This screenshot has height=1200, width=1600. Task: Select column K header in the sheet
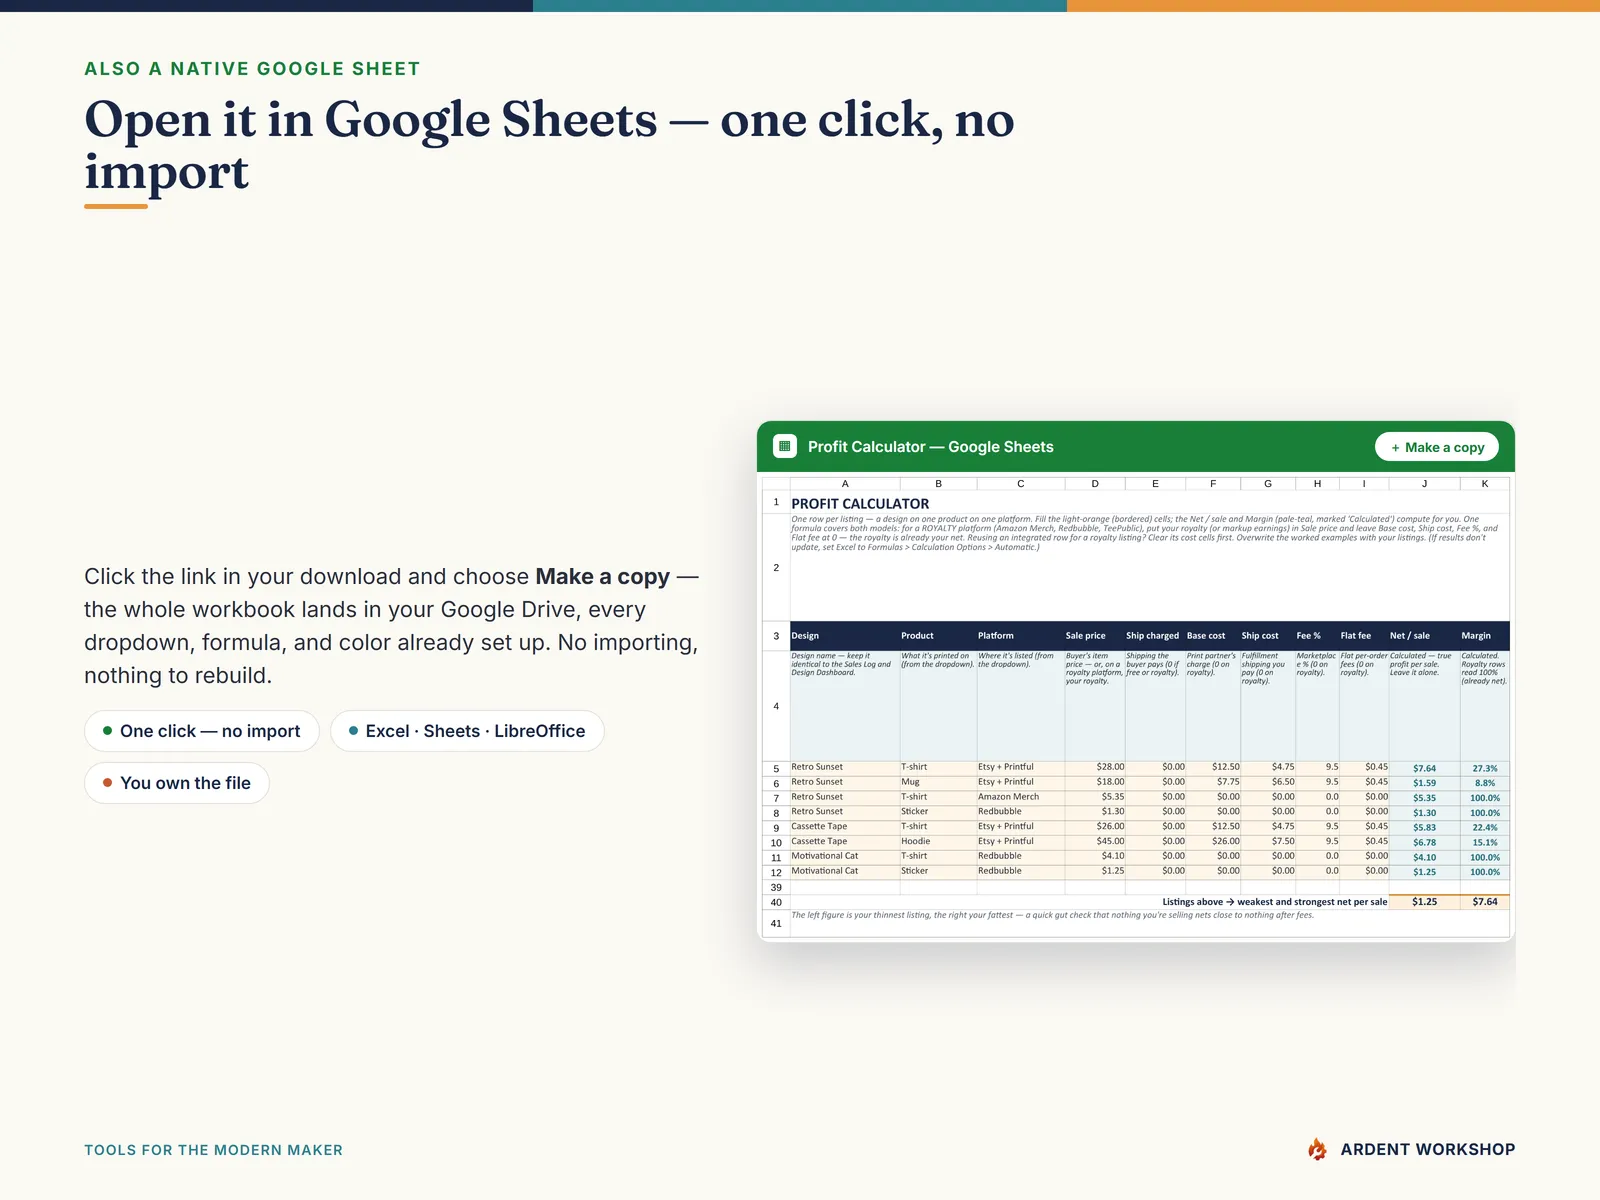click(x=1485, y=484)
